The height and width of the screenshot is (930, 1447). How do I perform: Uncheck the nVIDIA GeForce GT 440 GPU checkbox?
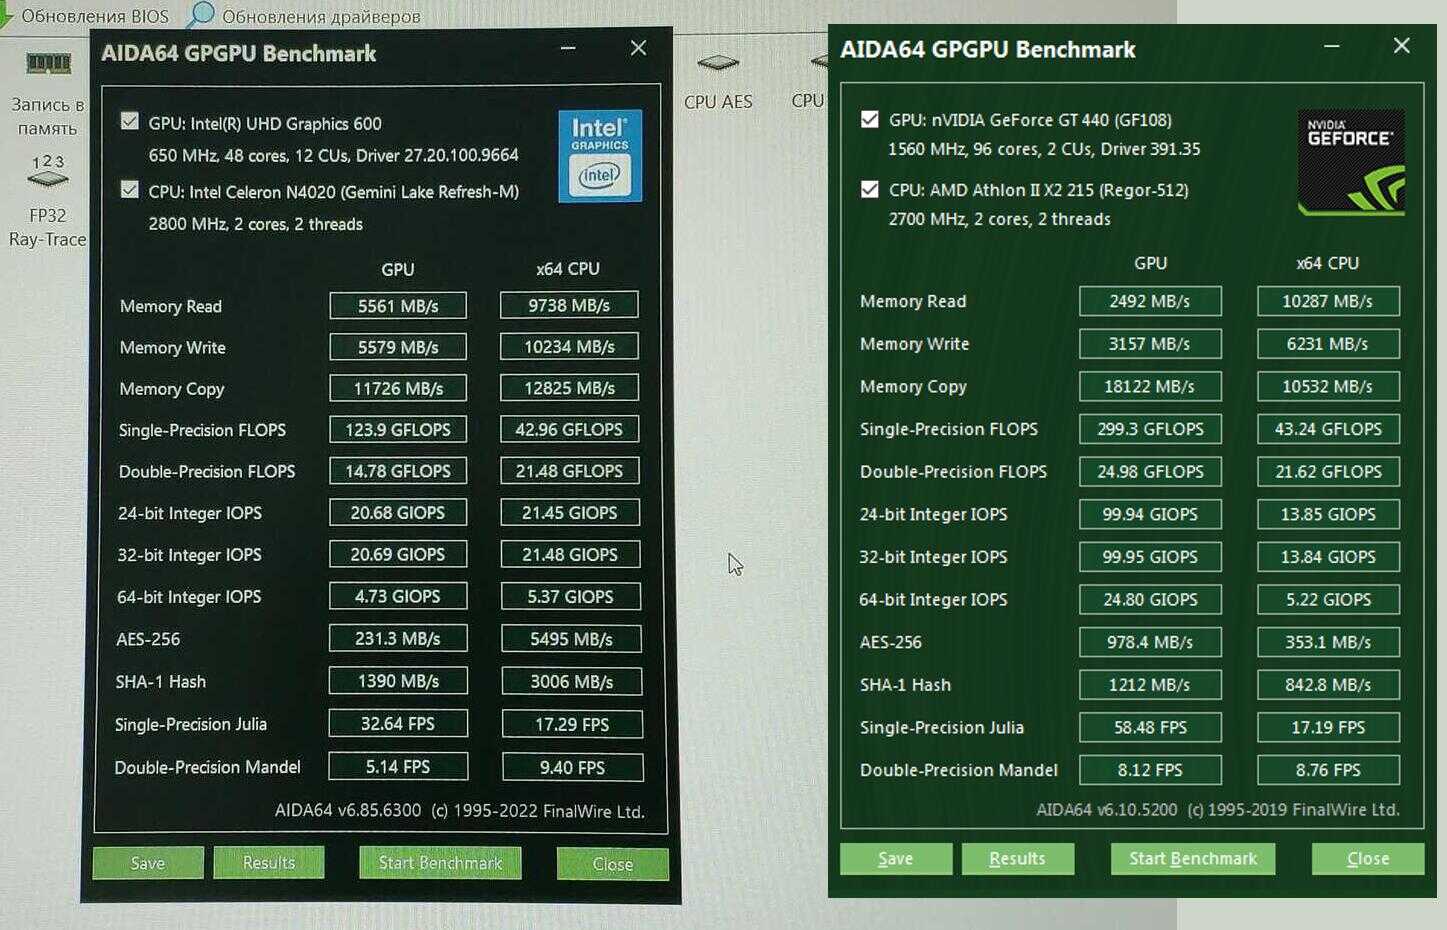click(870, 119)
